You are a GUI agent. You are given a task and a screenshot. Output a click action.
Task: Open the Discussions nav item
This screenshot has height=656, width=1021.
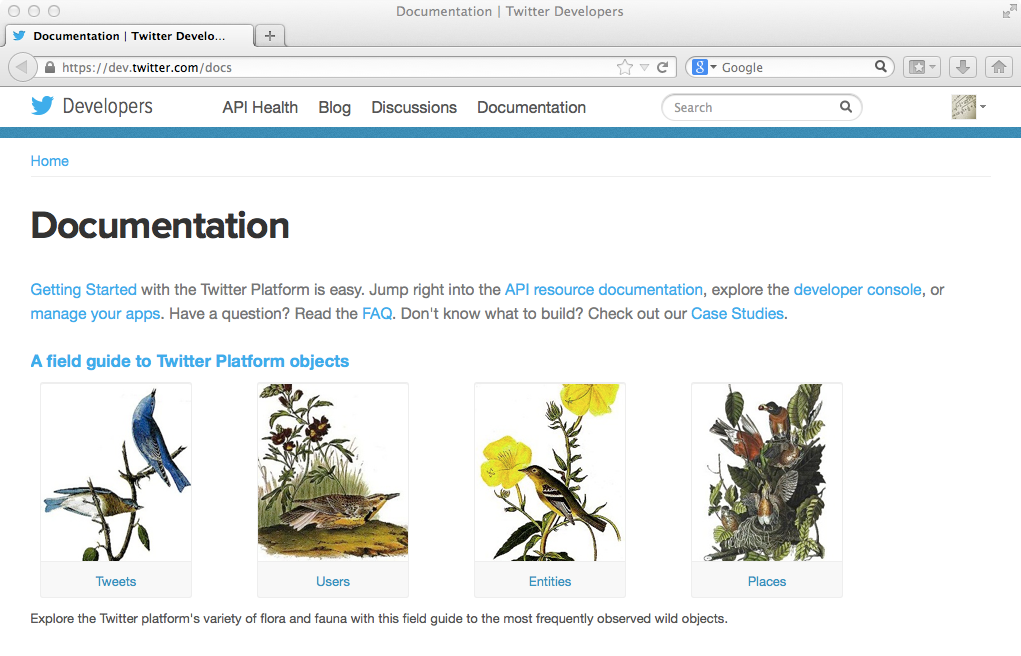pyautogui.click(x=414, y=107)
